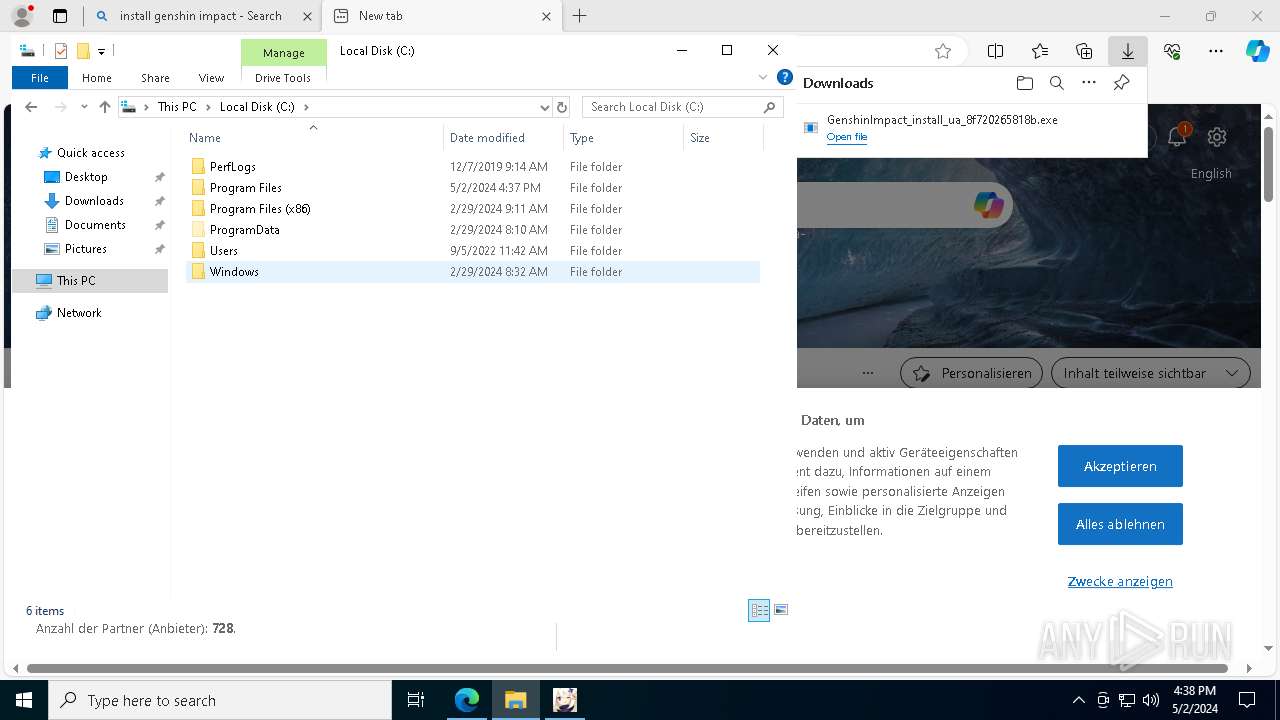
Task: Click Explorer New folder quick access icon
Action: pos(83,51)
